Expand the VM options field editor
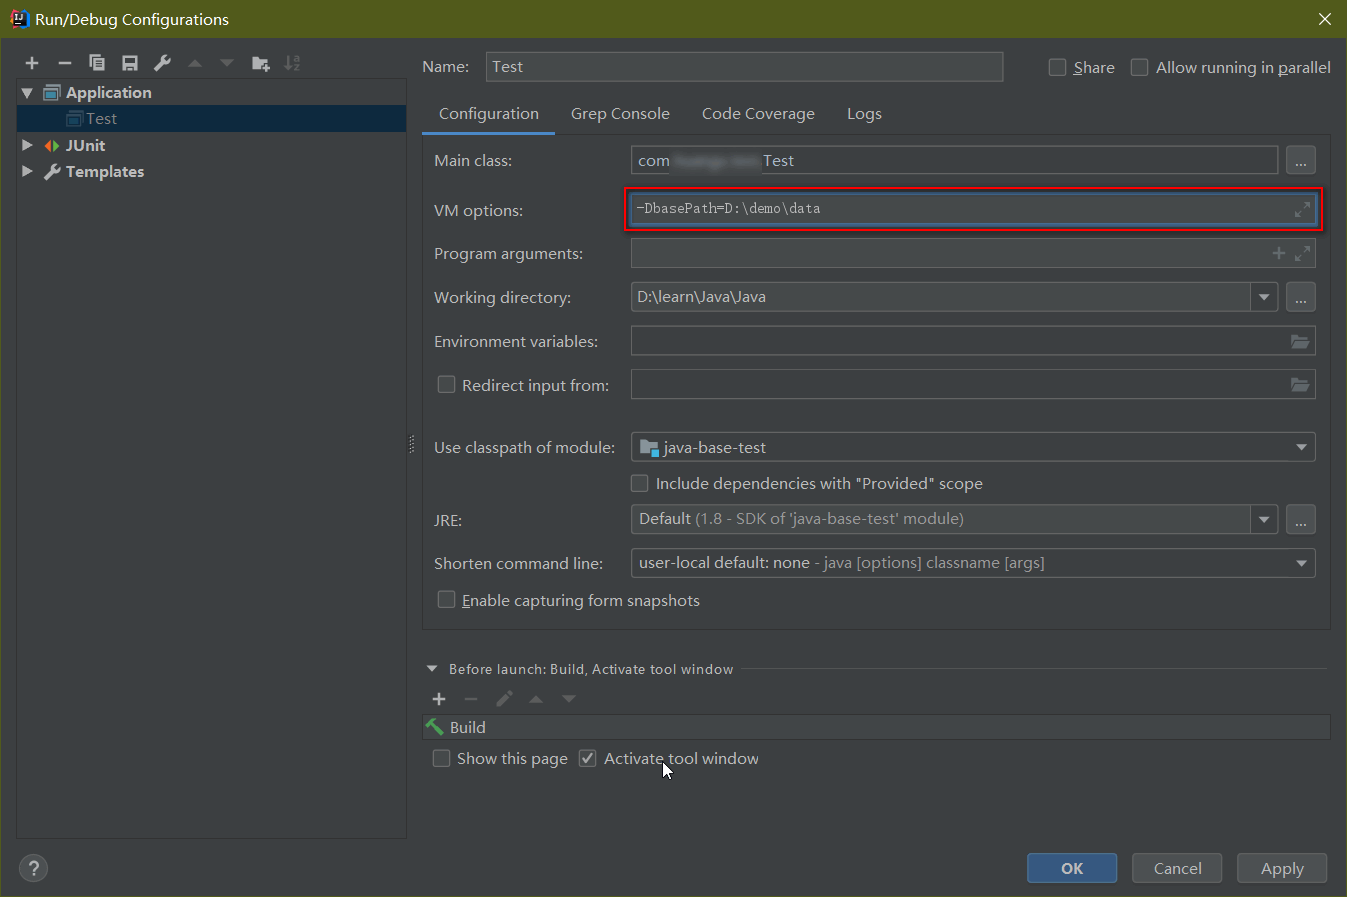The width and height of the screenshot is (1347, 897). [1302, 209]
